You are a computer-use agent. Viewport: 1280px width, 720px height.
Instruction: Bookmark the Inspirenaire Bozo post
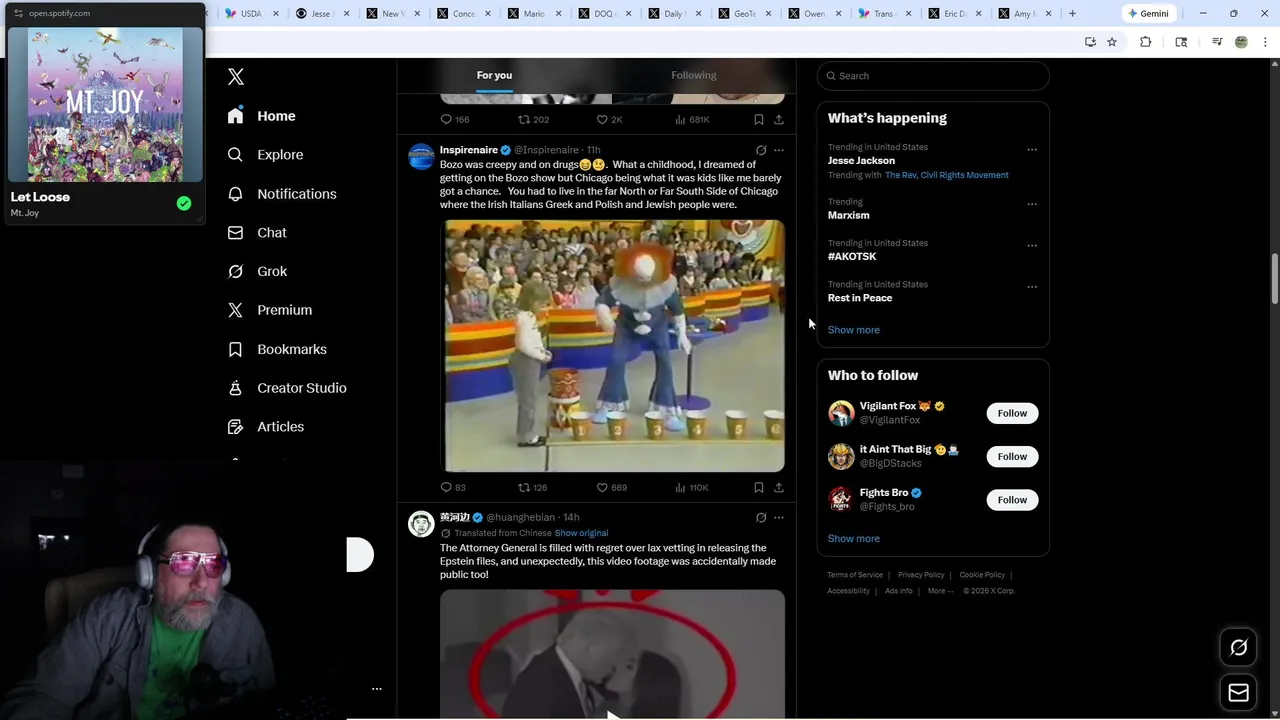pyautogui.click(x=759, y=488)
